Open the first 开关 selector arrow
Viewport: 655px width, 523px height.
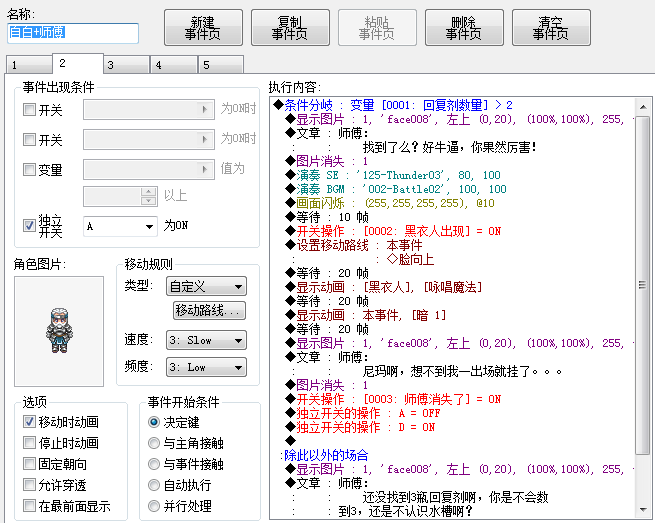204,109
